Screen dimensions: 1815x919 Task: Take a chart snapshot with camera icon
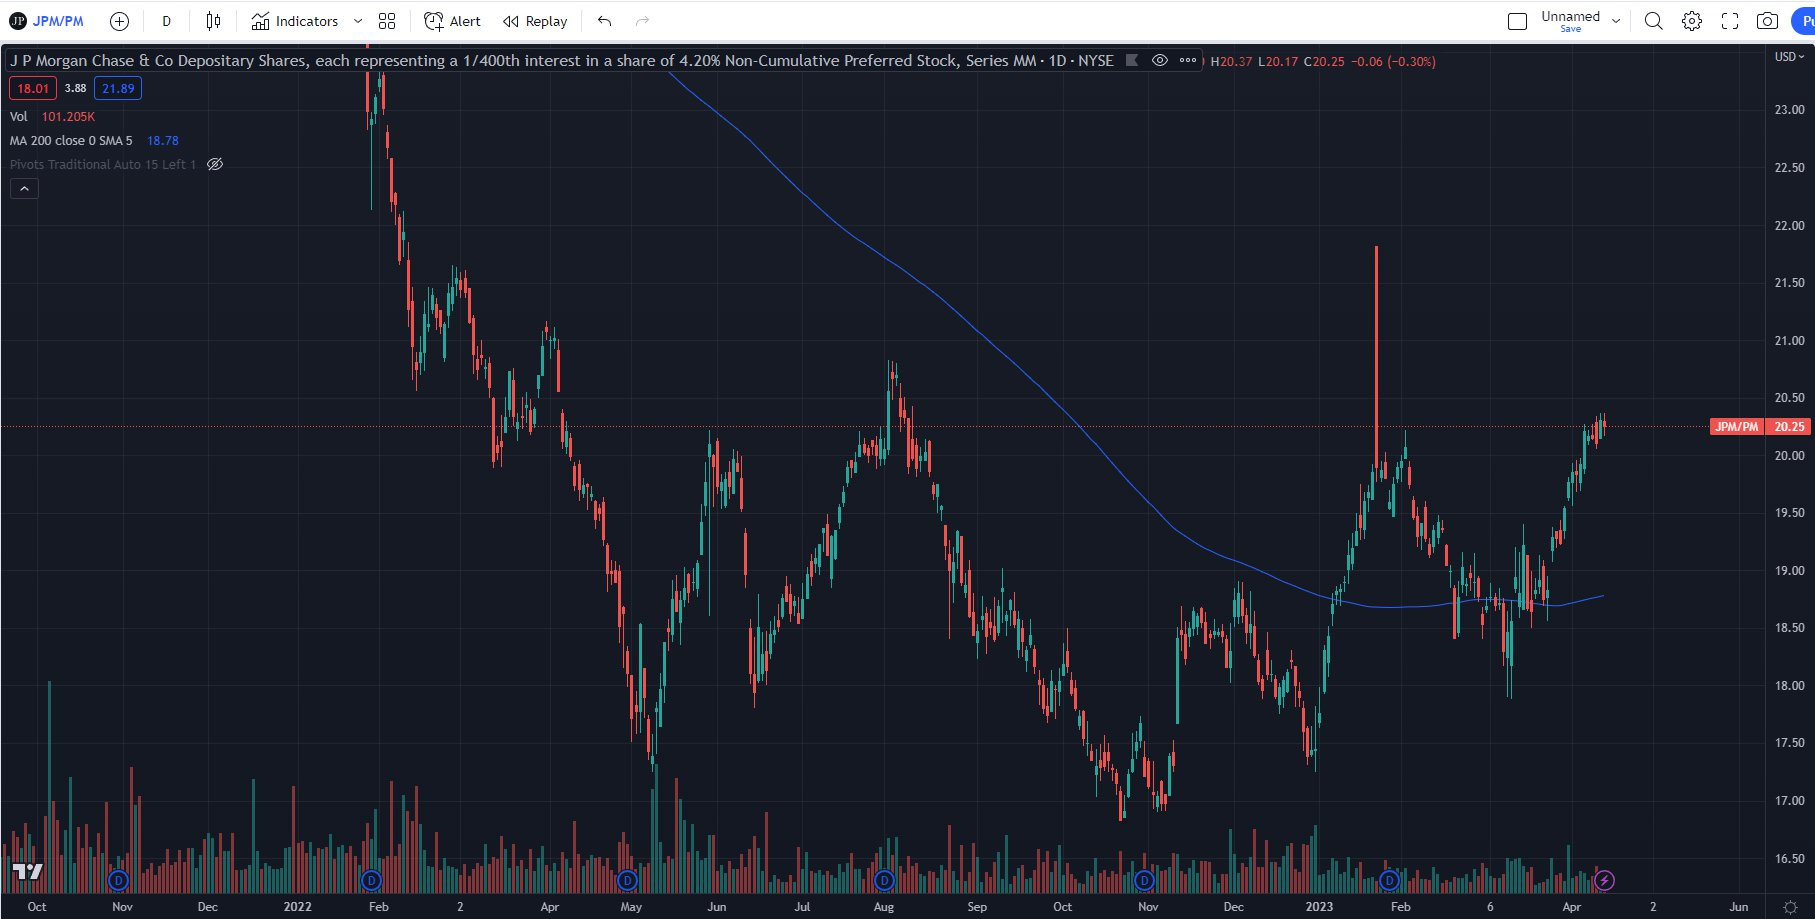coord(1767,21)
